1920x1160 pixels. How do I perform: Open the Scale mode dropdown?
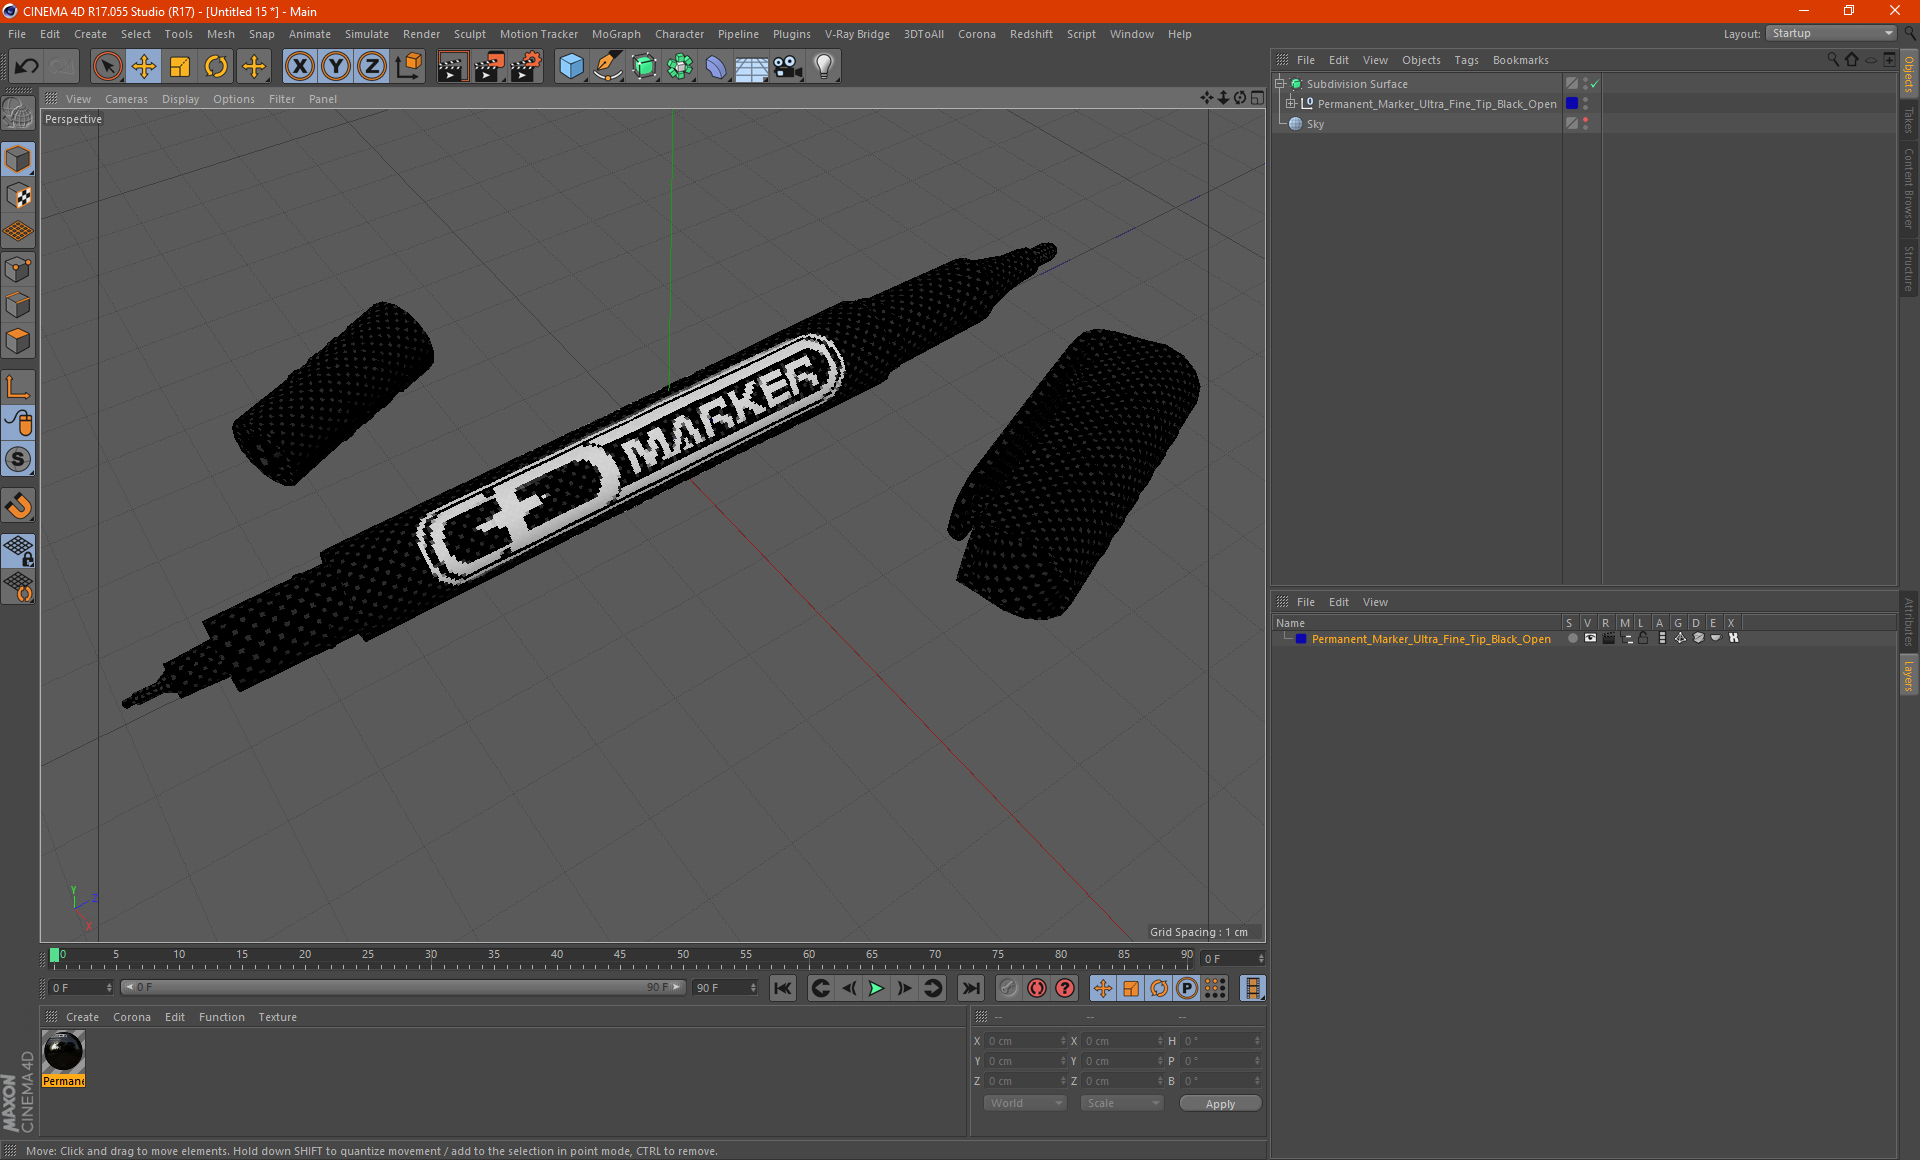[1122, 1103]
